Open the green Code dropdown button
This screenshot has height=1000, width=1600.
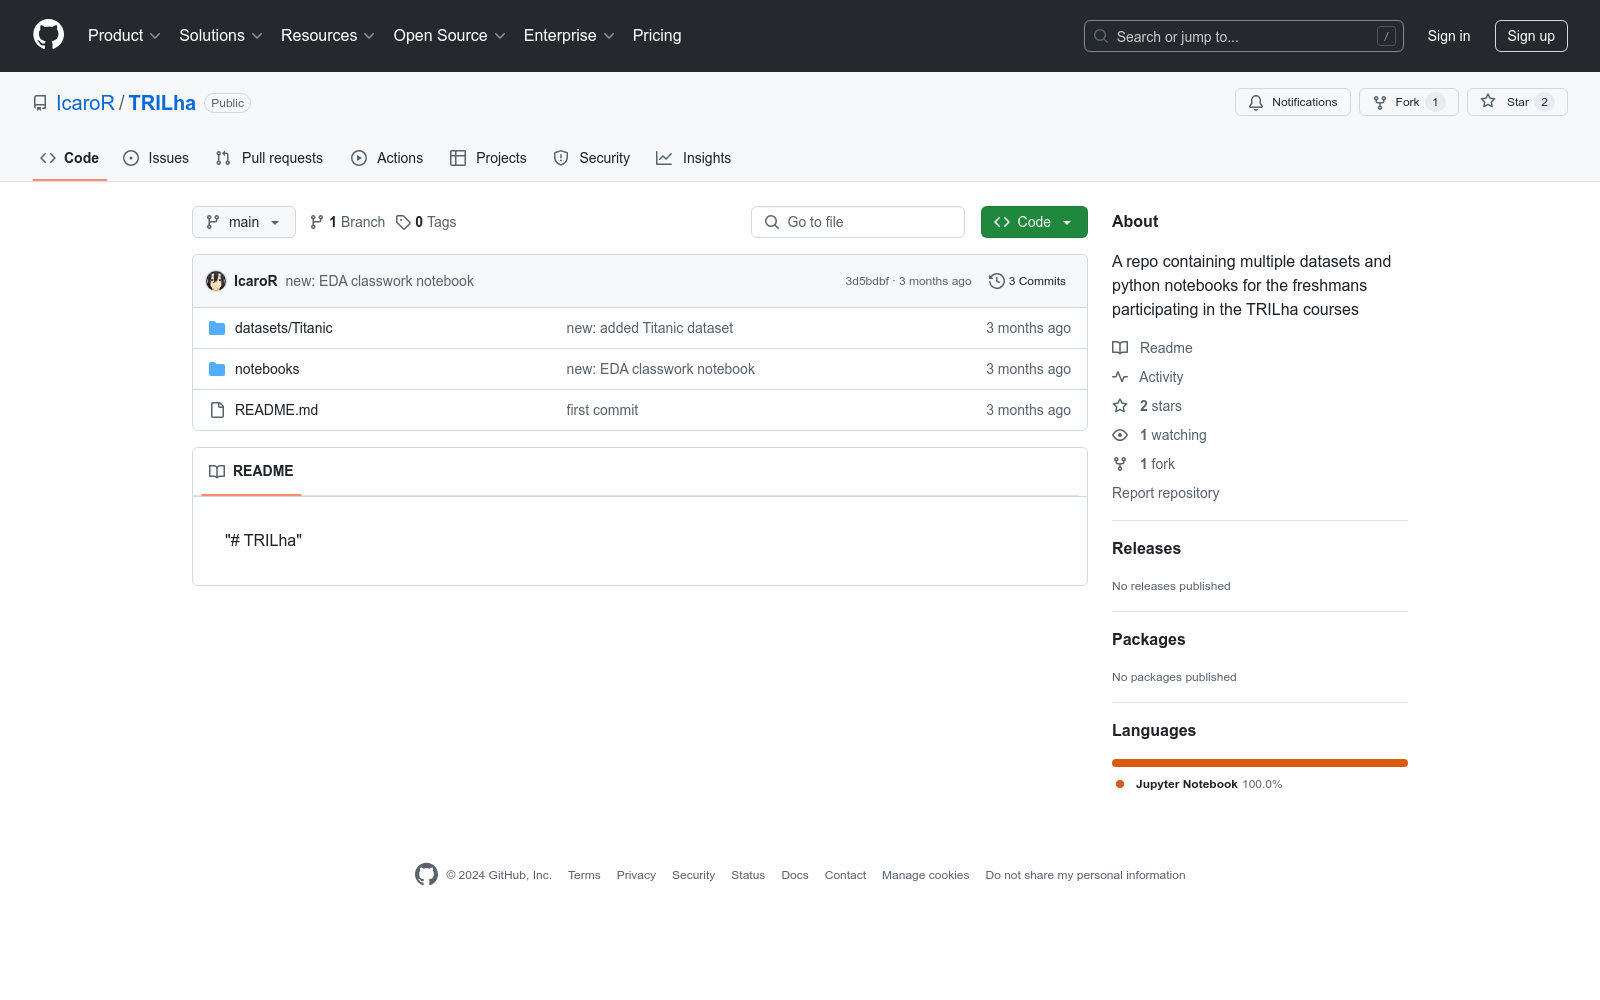[1034, 222]
